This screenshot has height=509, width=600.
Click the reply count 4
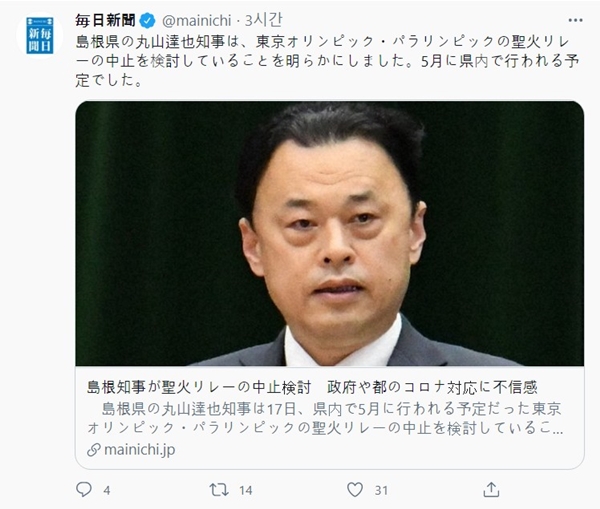107,490
